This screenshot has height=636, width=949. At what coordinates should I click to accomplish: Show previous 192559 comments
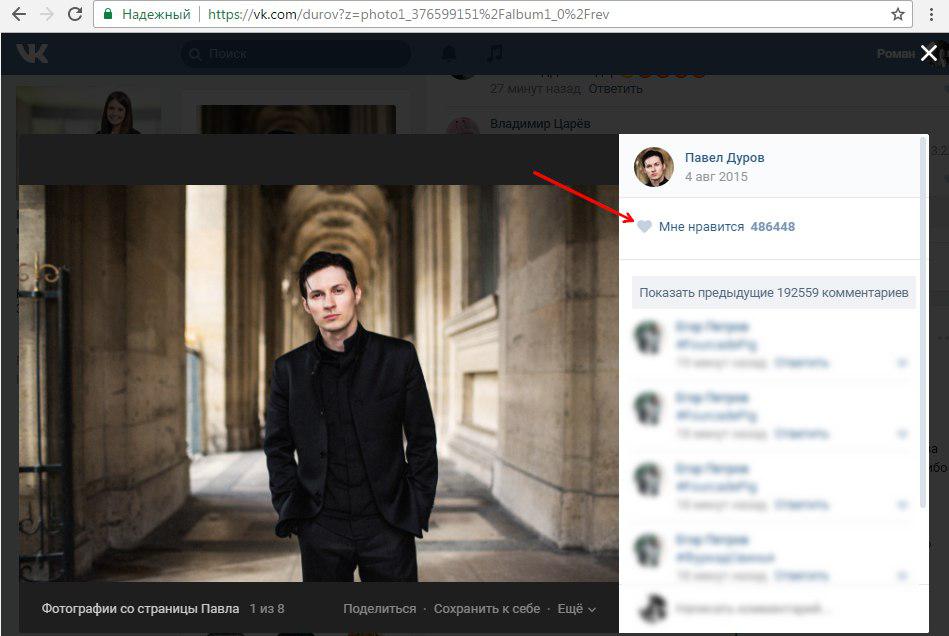pyautogui.click(x=773, y=293)
